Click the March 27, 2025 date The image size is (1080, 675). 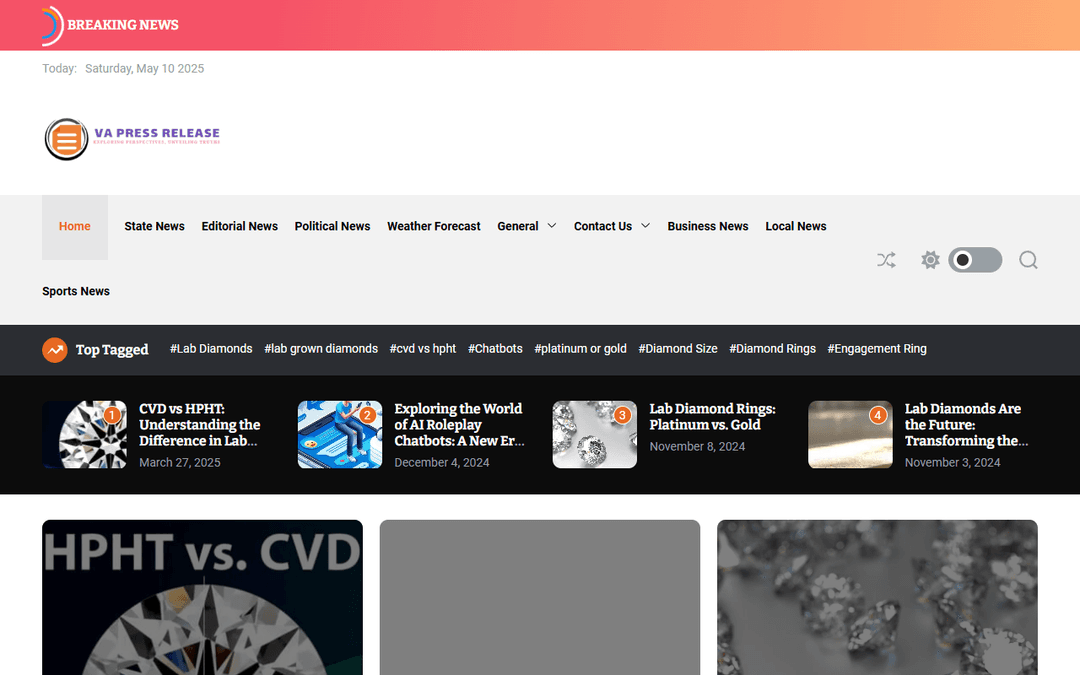[x=180, y=462]
